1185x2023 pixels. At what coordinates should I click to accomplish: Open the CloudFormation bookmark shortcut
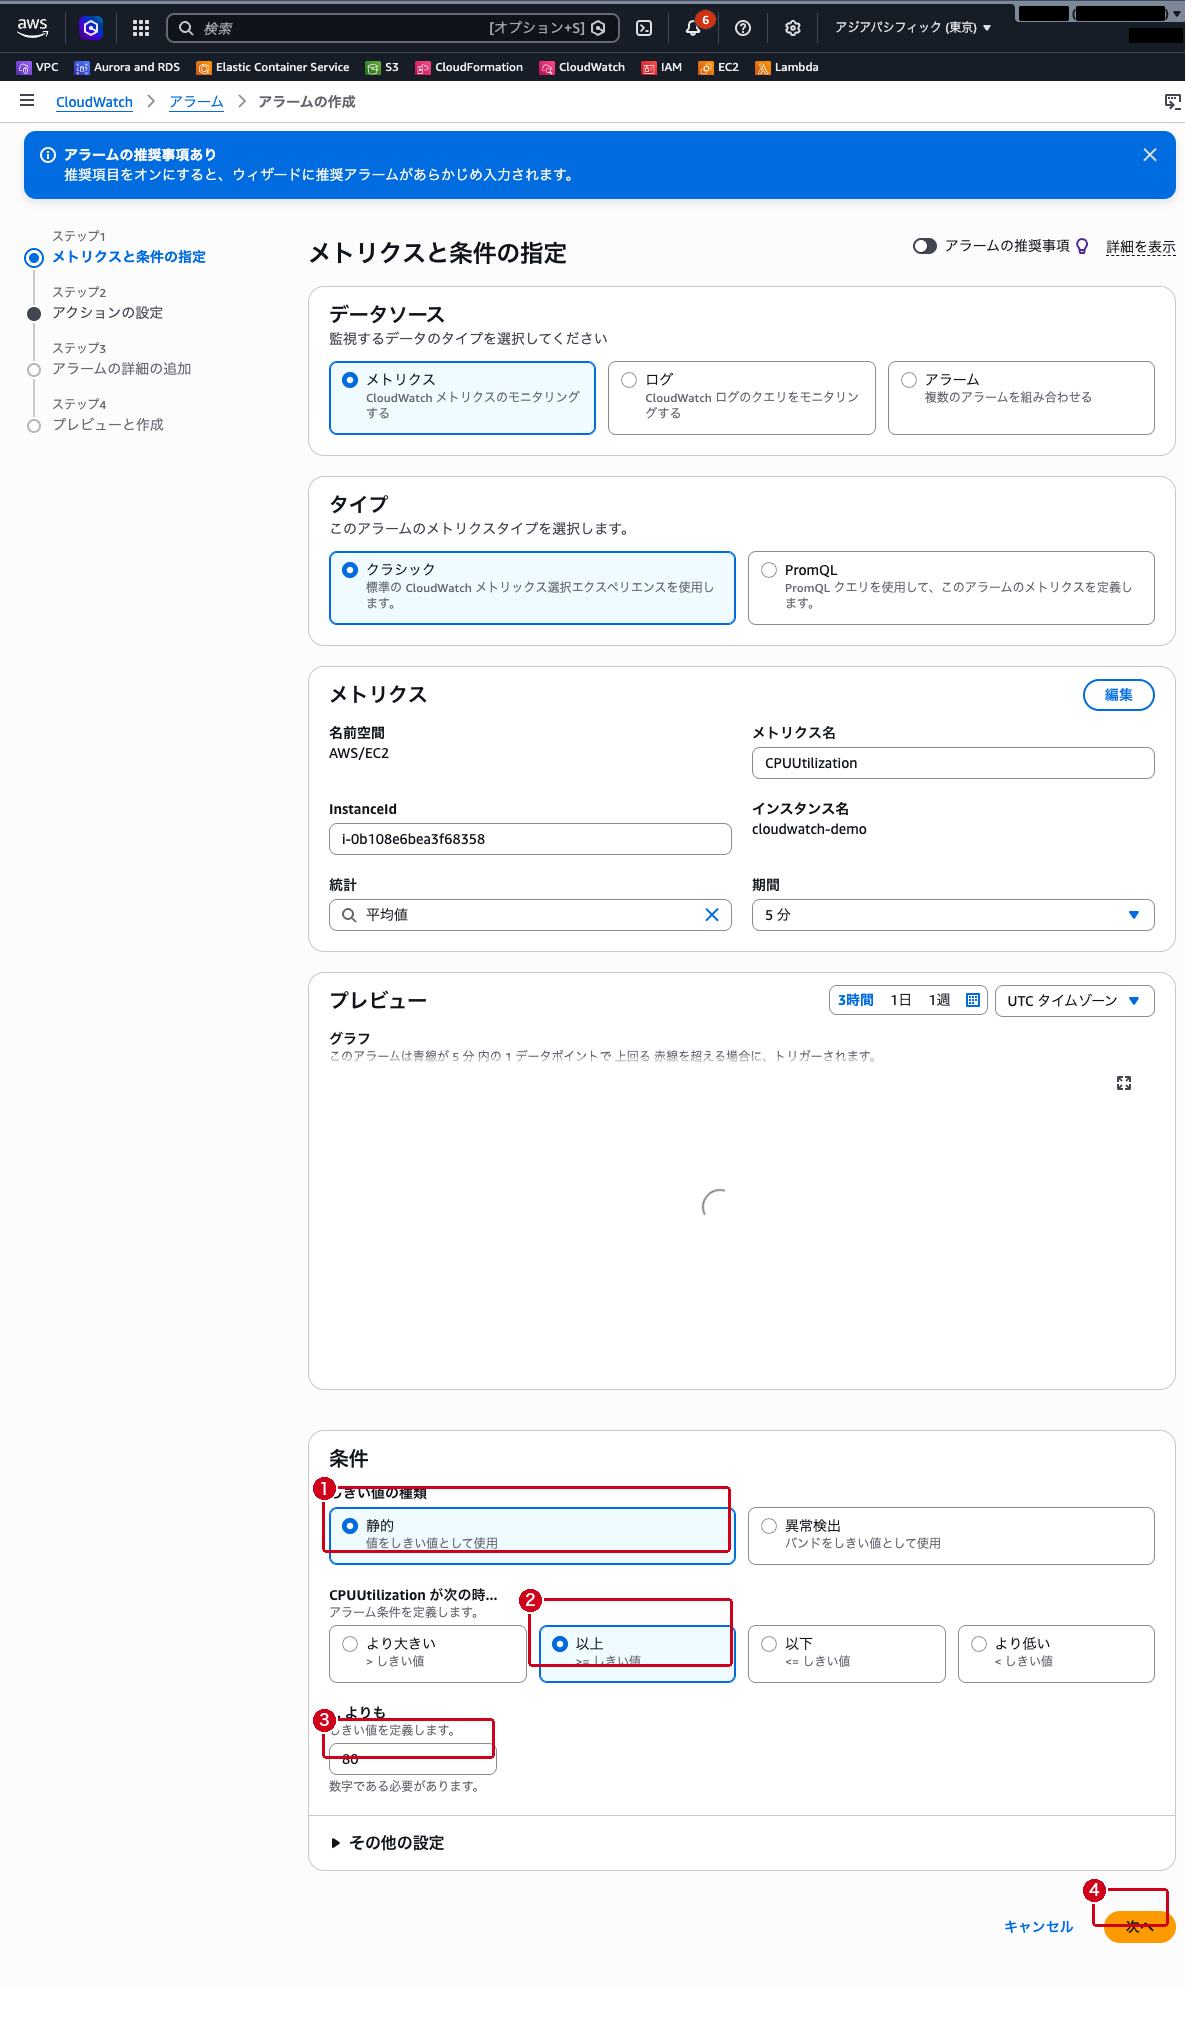click(x=469, y=67)
